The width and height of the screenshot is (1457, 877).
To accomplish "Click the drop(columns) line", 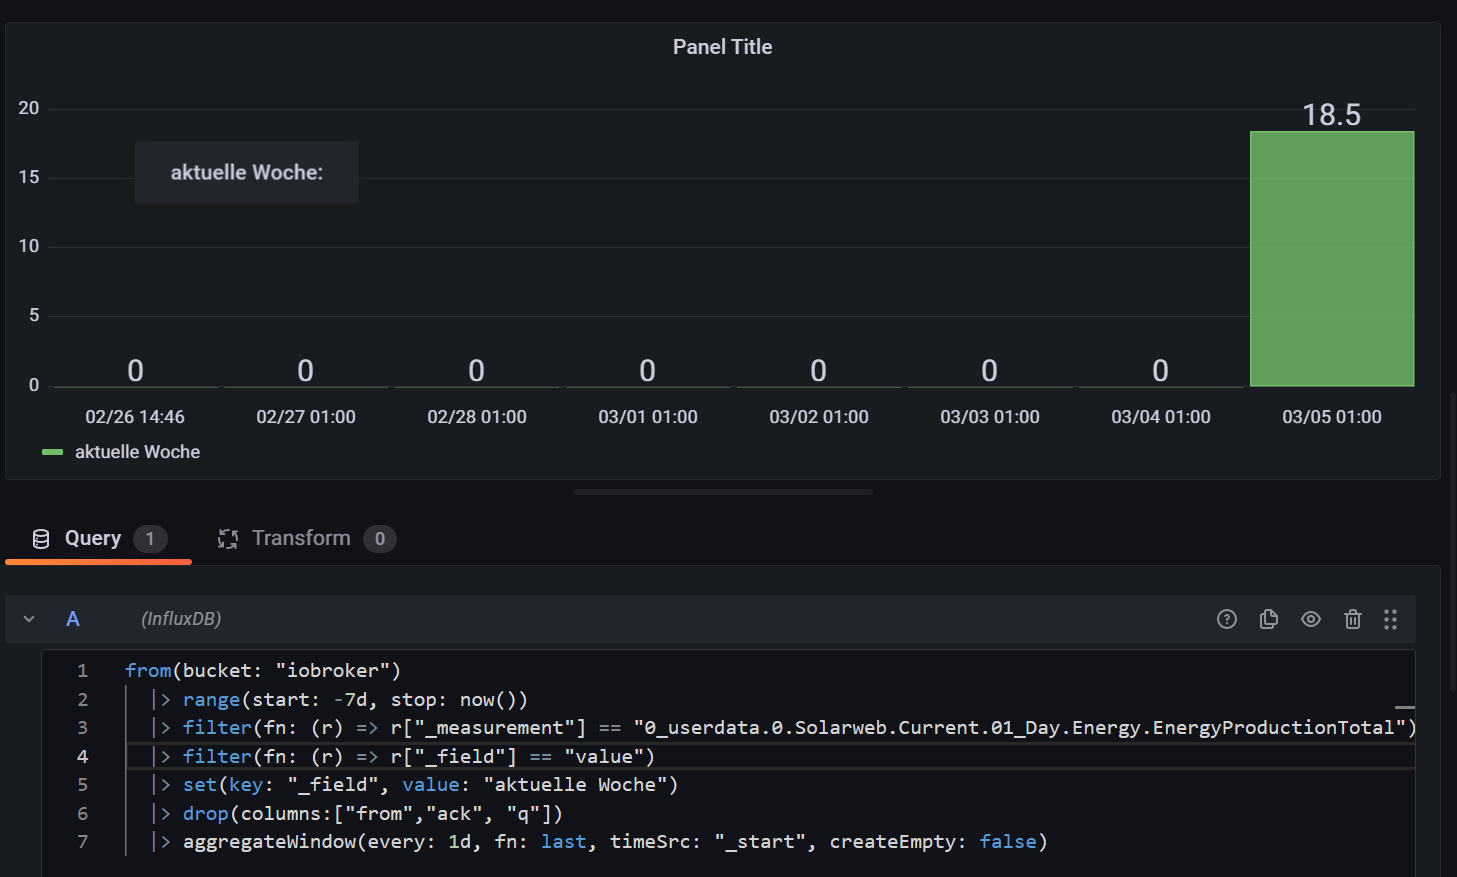I will (x=357, y=814).
